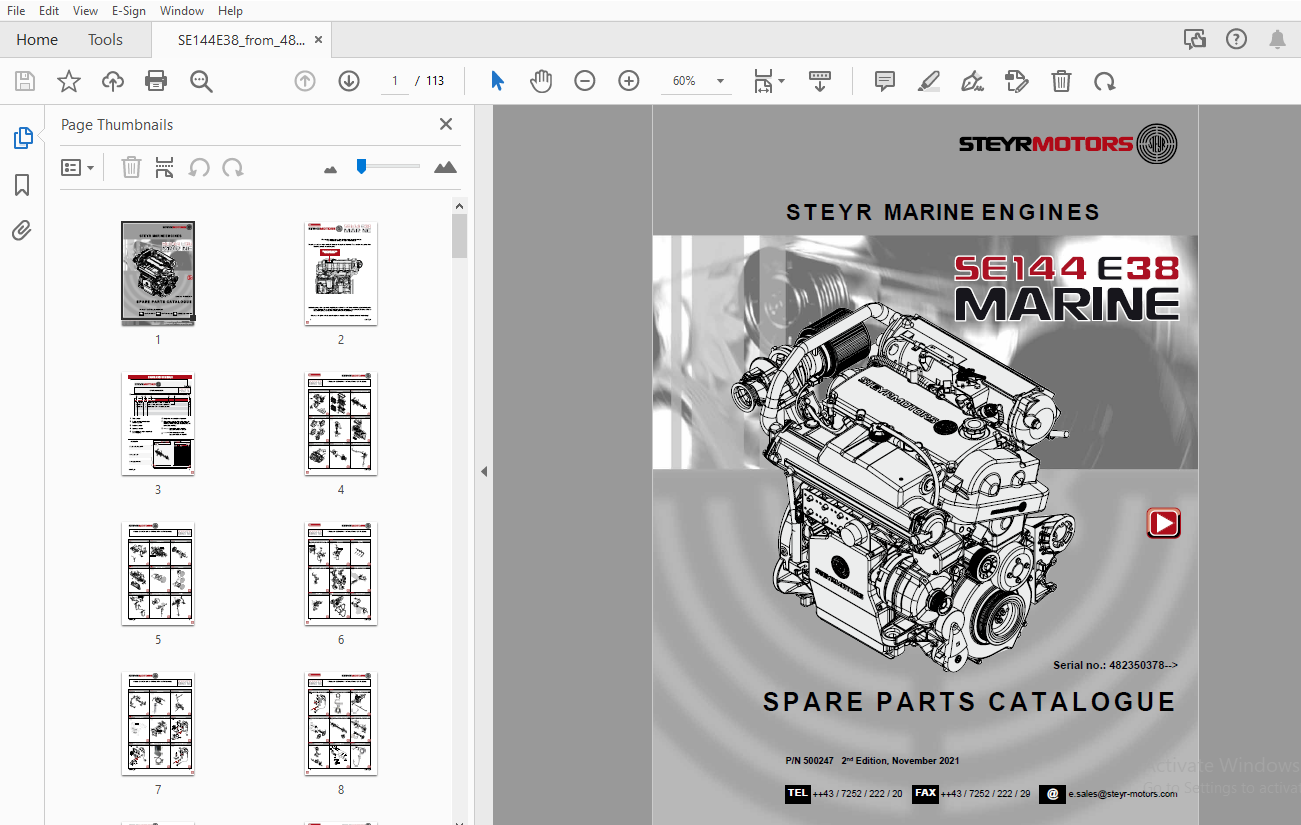
Task: Delete page with toolbar trash icon
Action: pyautogui.click(x=1061, y=81)
